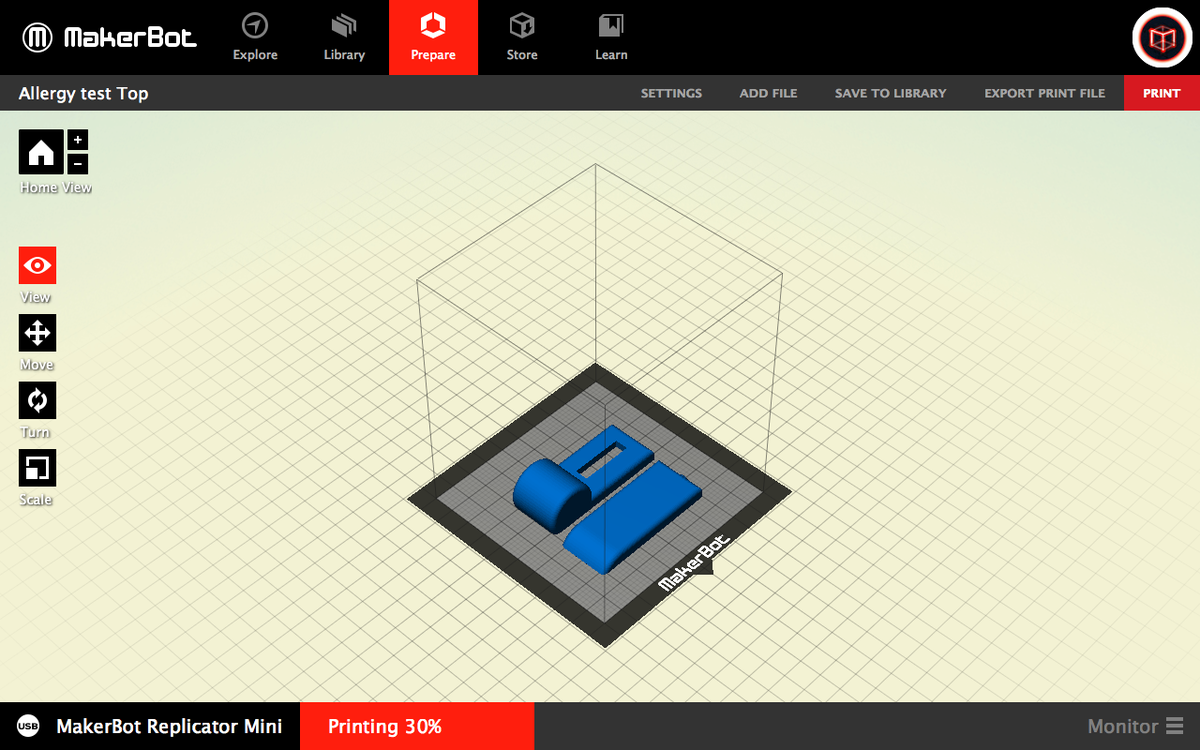
Task: Click the MakerBot logo
Action: (110, 38)
